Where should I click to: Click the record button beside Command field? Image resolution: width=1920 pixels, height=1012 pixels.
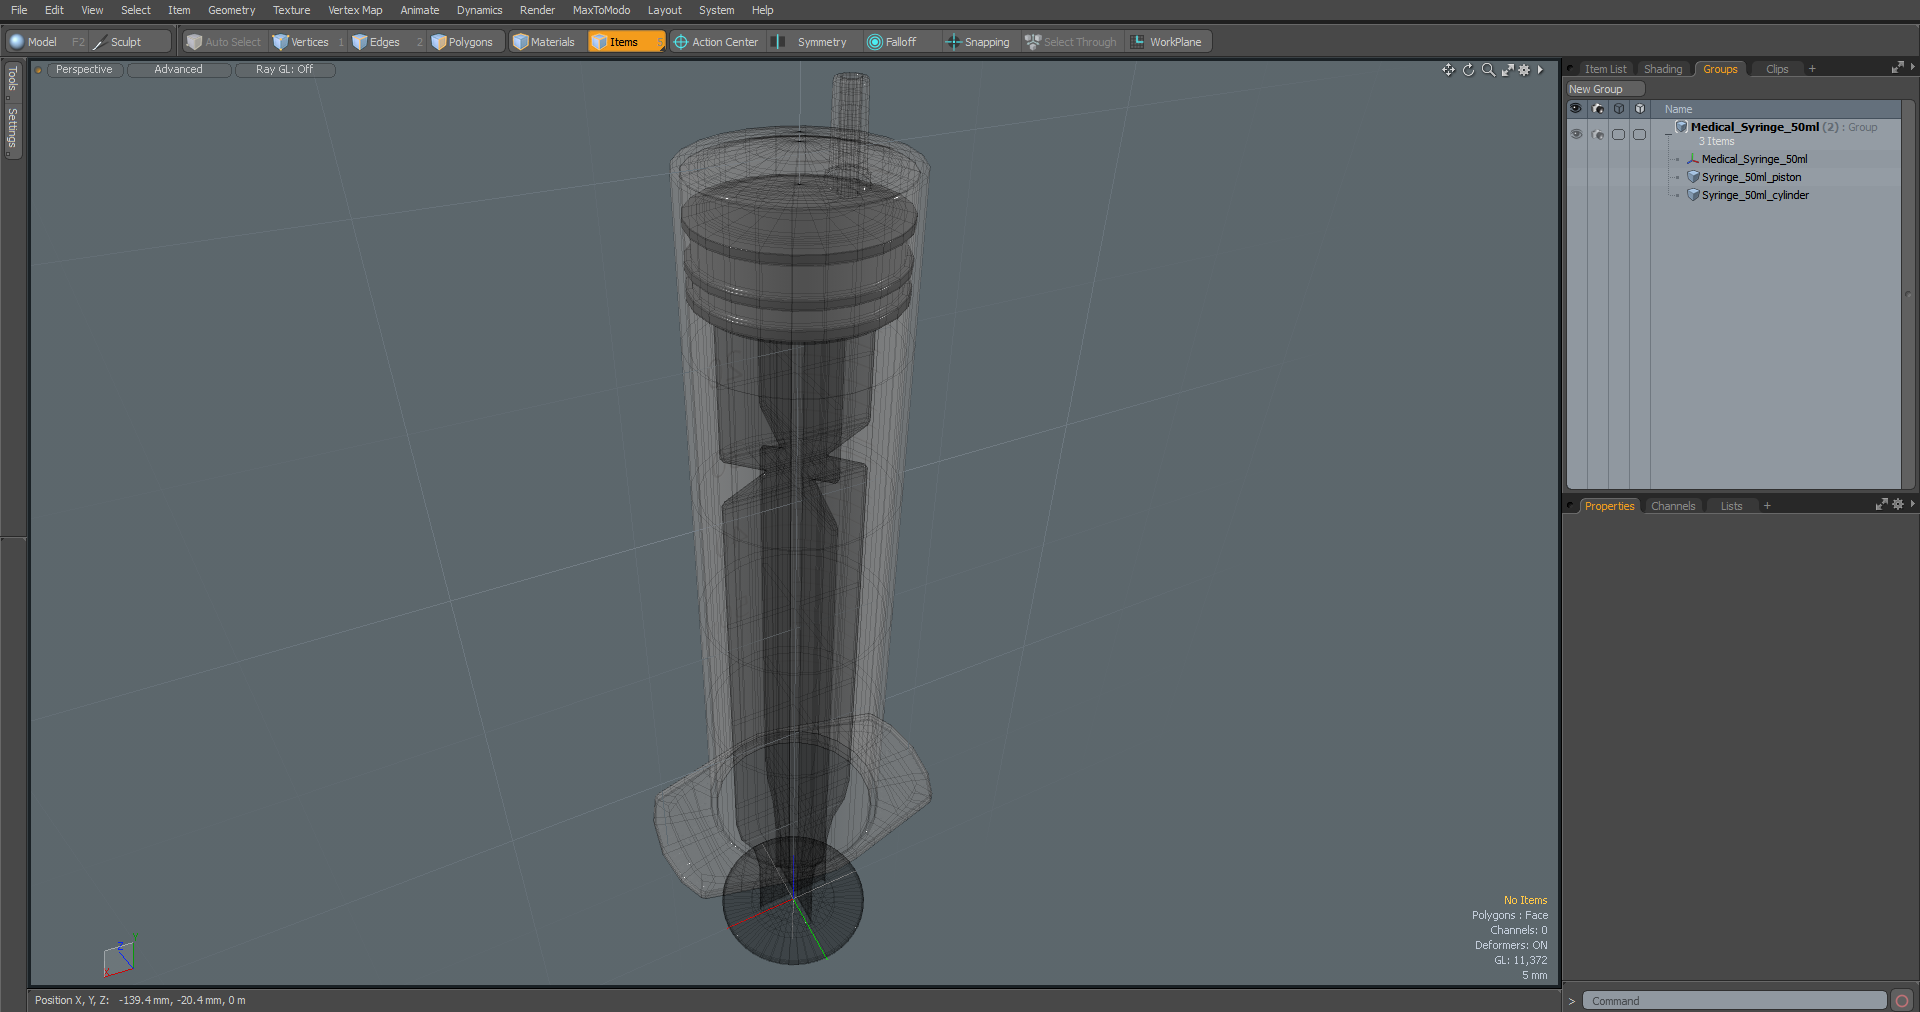click(1902, 1001)
